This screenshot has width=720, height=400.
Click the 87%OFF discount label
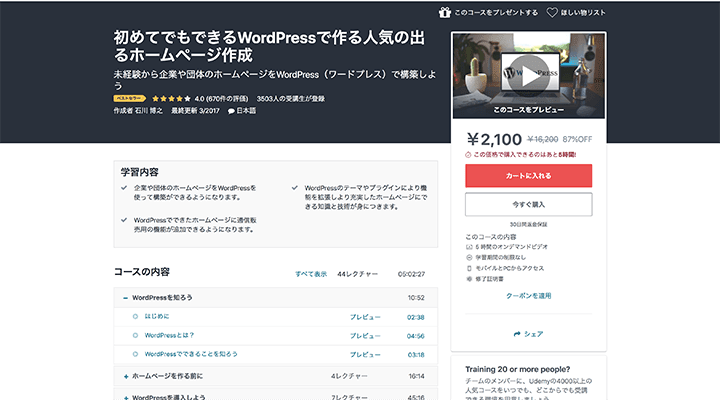[577, 139]
